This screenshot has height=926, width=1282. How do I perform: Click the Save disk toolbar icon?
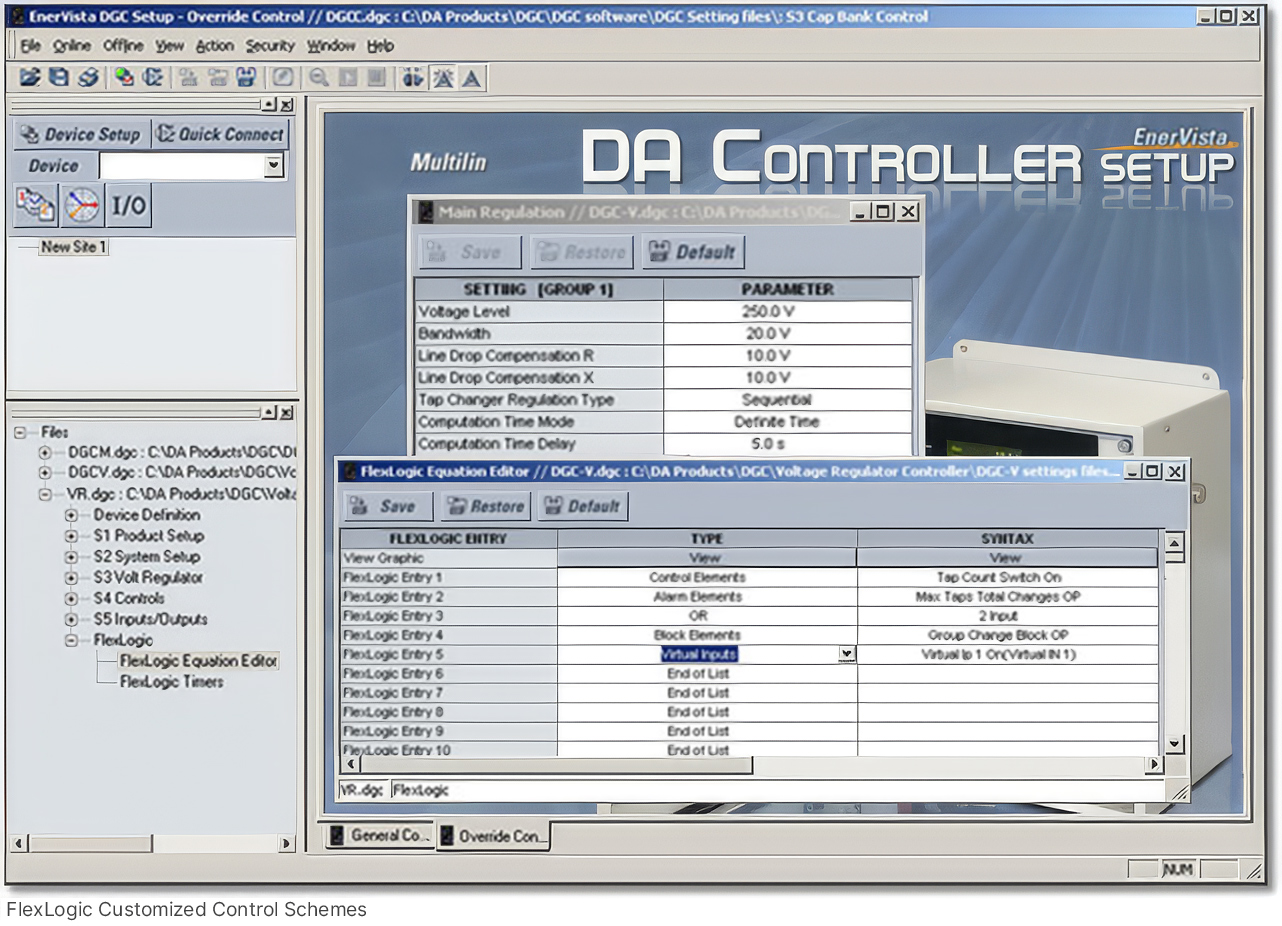[x=60, y=77]
